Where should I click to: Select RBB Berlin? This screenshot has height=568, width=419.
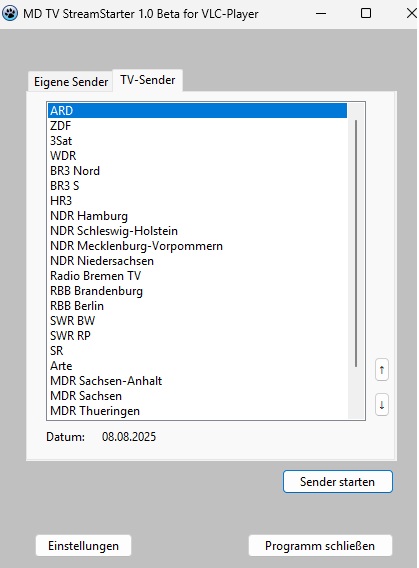click(x=197, y=306)
